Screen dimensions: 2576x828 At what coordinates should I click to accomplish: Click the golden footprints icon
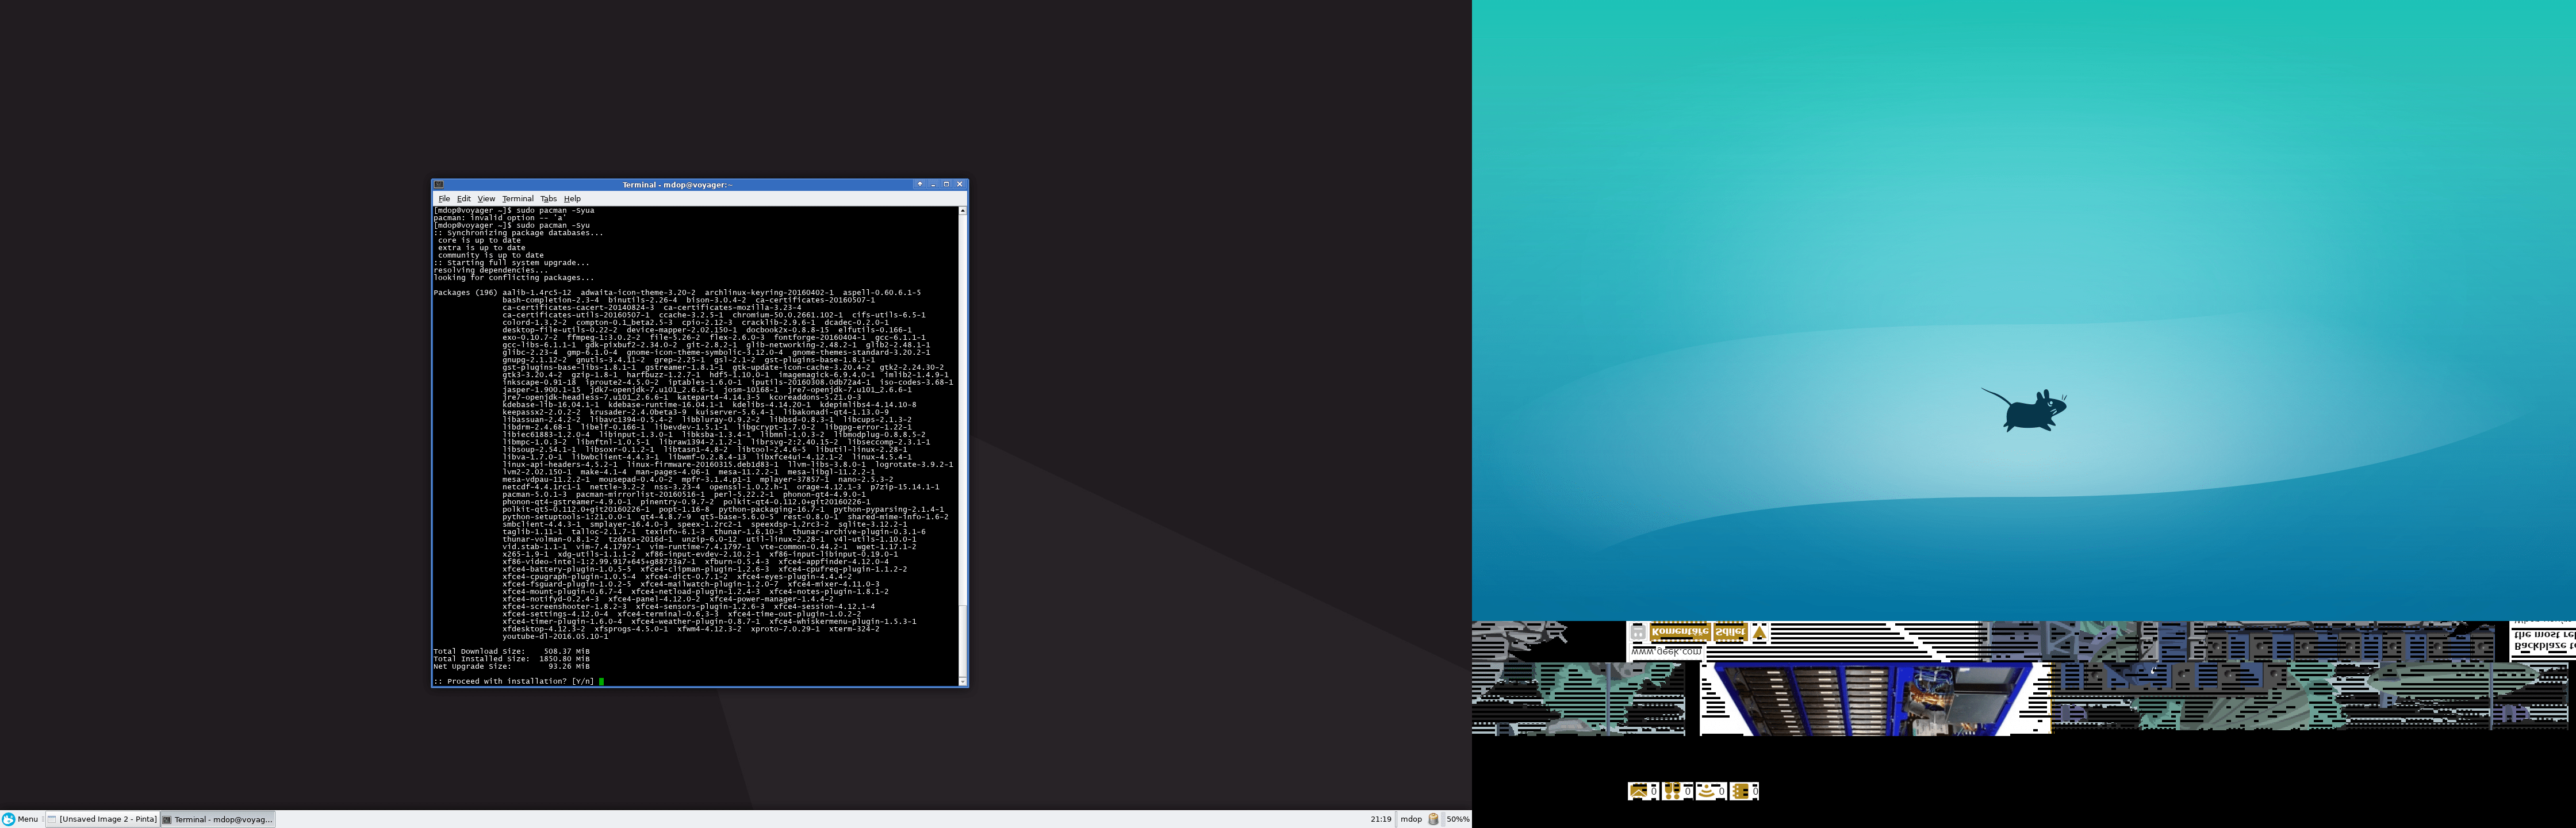(x=1672, y=791)
